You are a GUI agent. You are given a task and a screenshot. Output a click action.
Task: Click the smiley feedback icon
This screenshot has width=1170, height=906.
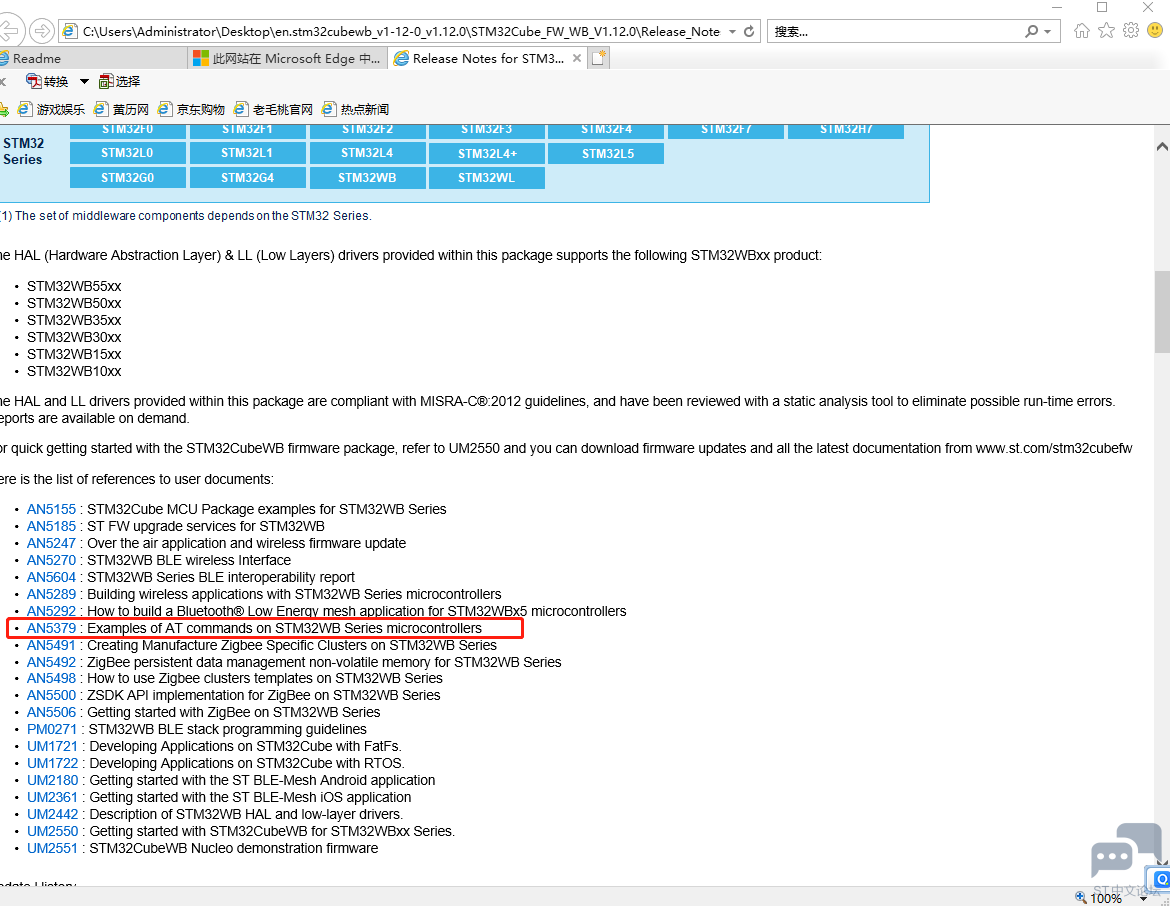(x=1155, y=31)
